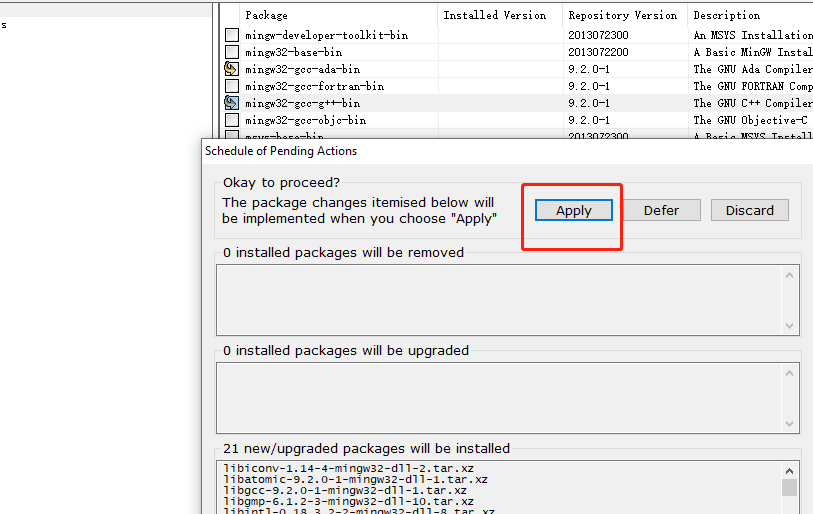The width and height of the screenshot is (813, 514).
Task: Toggle checkbox for mingw-developer-toolkit-bin
Action: [232, 35]
